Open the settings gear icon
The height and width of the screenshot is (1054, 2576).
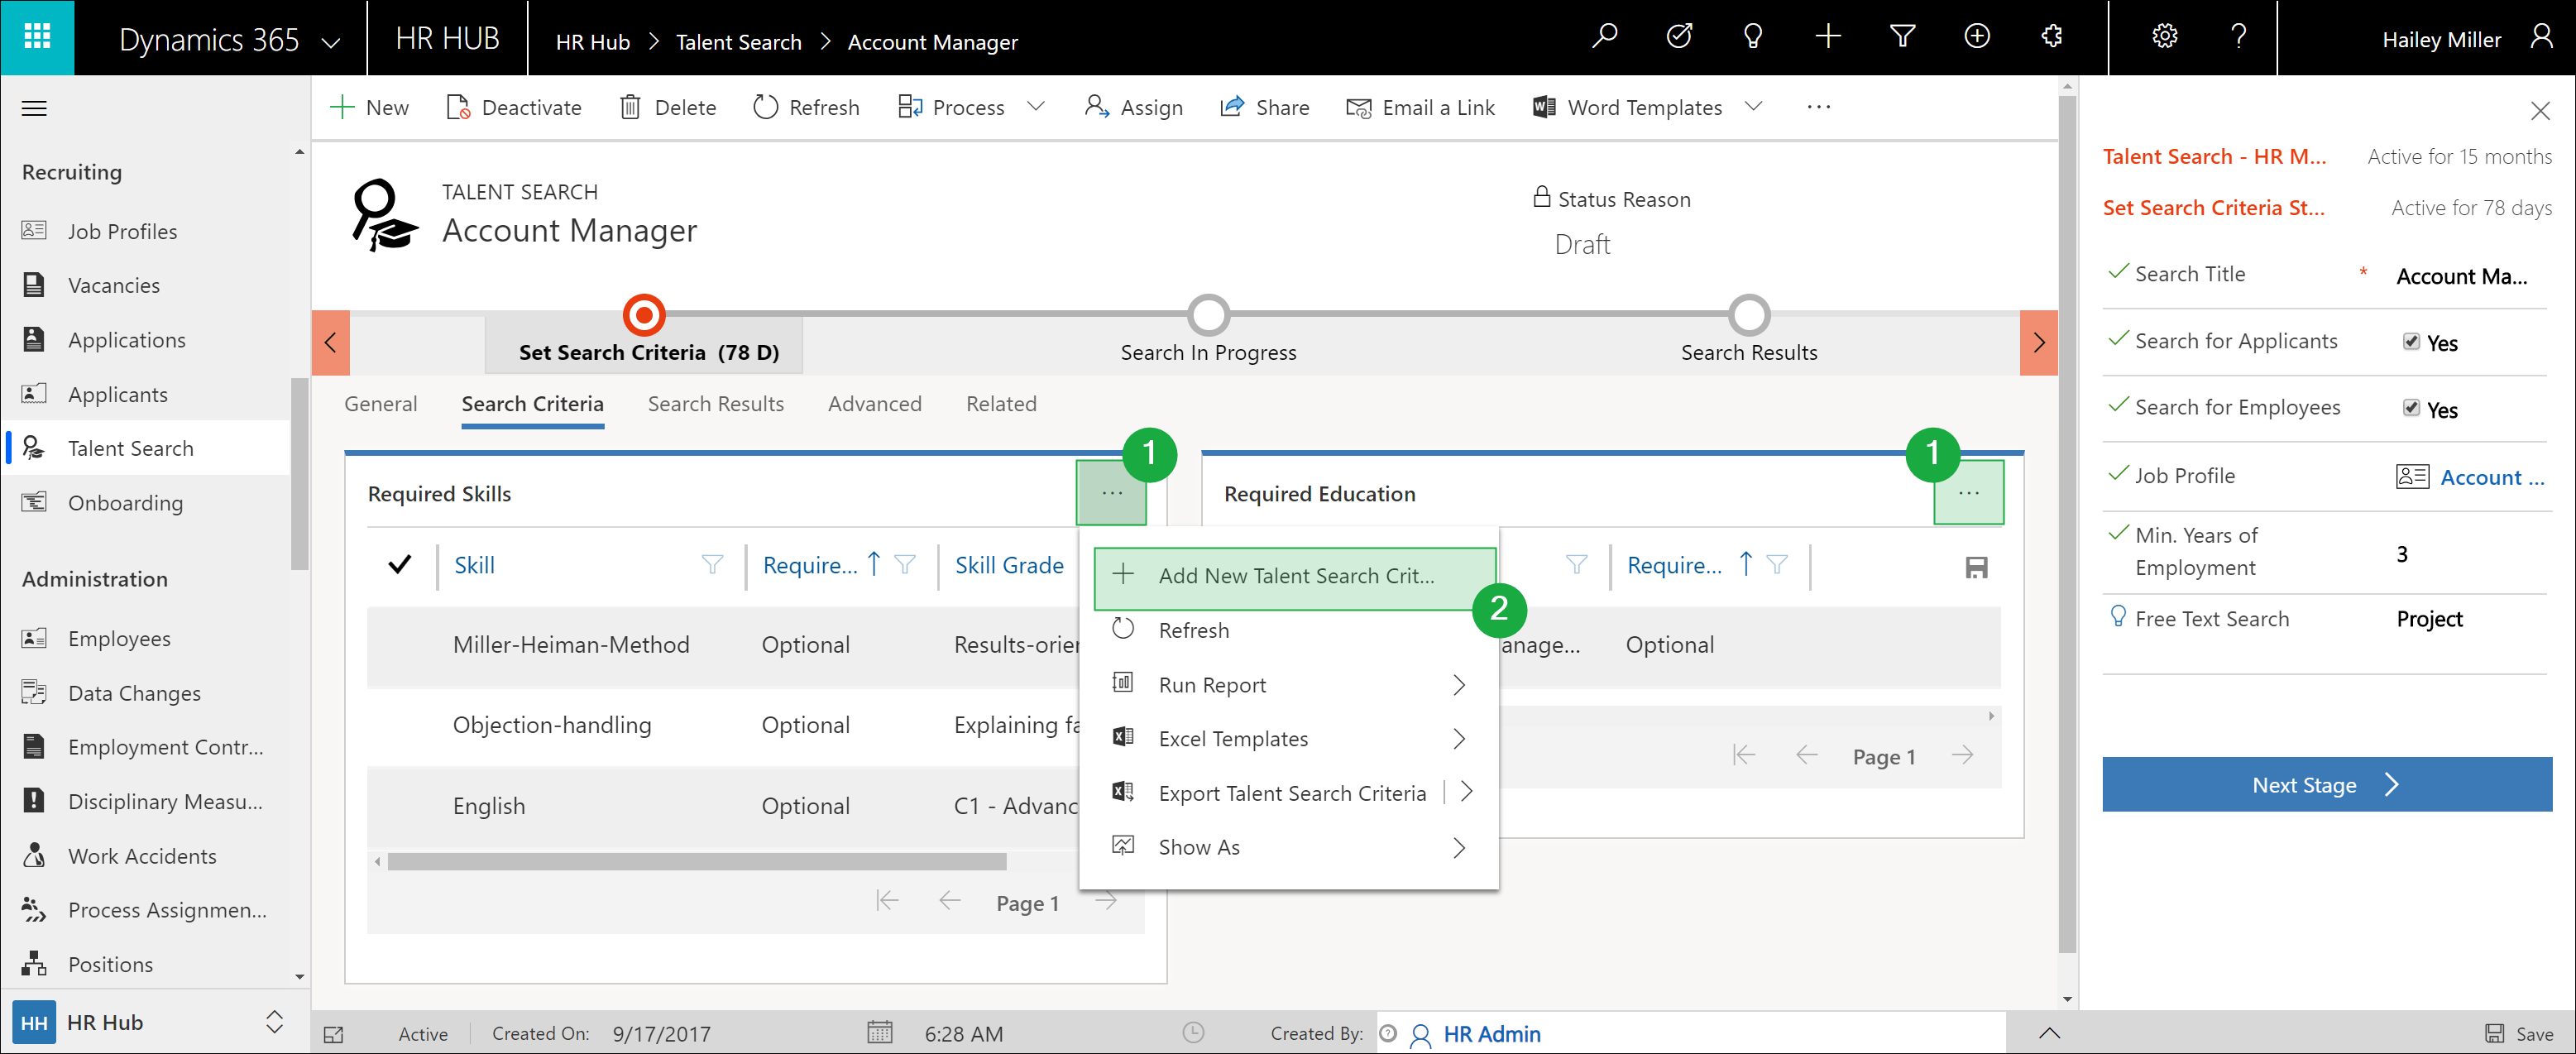pos(2164,37)
